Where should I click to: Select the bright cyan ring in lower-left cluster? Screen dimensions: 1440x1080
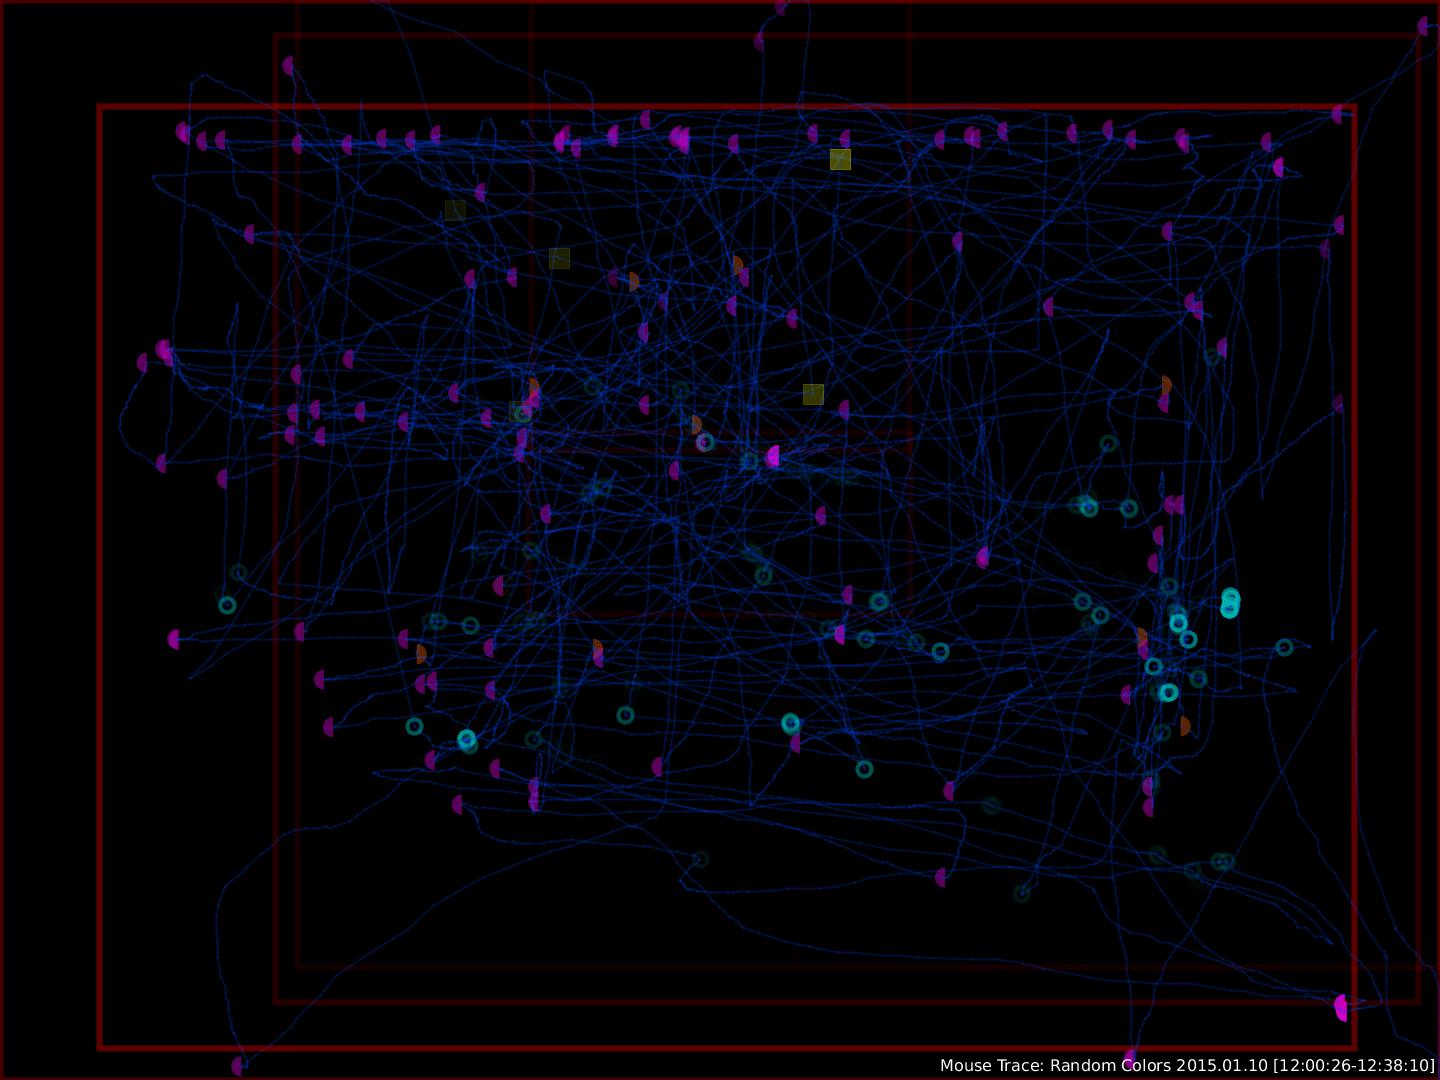click(467, 739)
